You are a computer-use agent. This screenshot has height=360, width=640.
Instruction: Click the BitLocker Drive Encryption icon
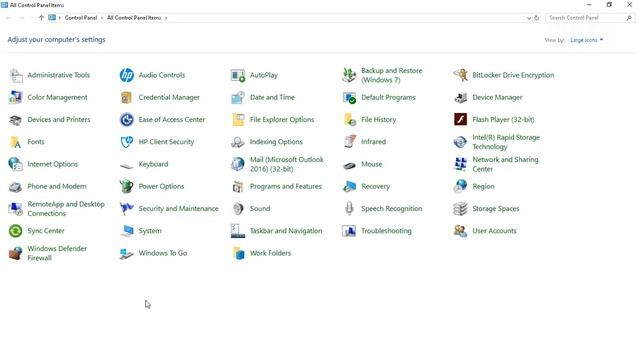(x=460, y=76)
